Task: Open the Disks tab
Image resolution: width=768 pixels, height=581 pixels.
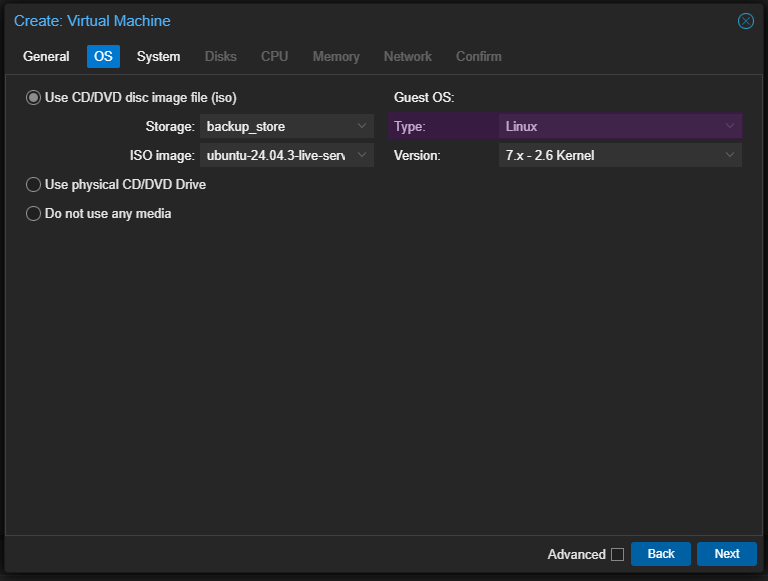Action: click(x=220, y=57)
